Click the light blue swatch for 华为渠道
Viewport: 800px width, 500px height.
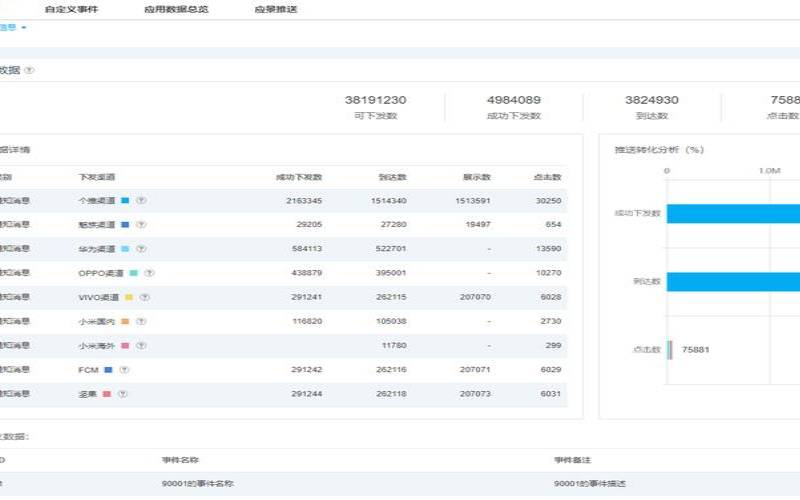125,248
